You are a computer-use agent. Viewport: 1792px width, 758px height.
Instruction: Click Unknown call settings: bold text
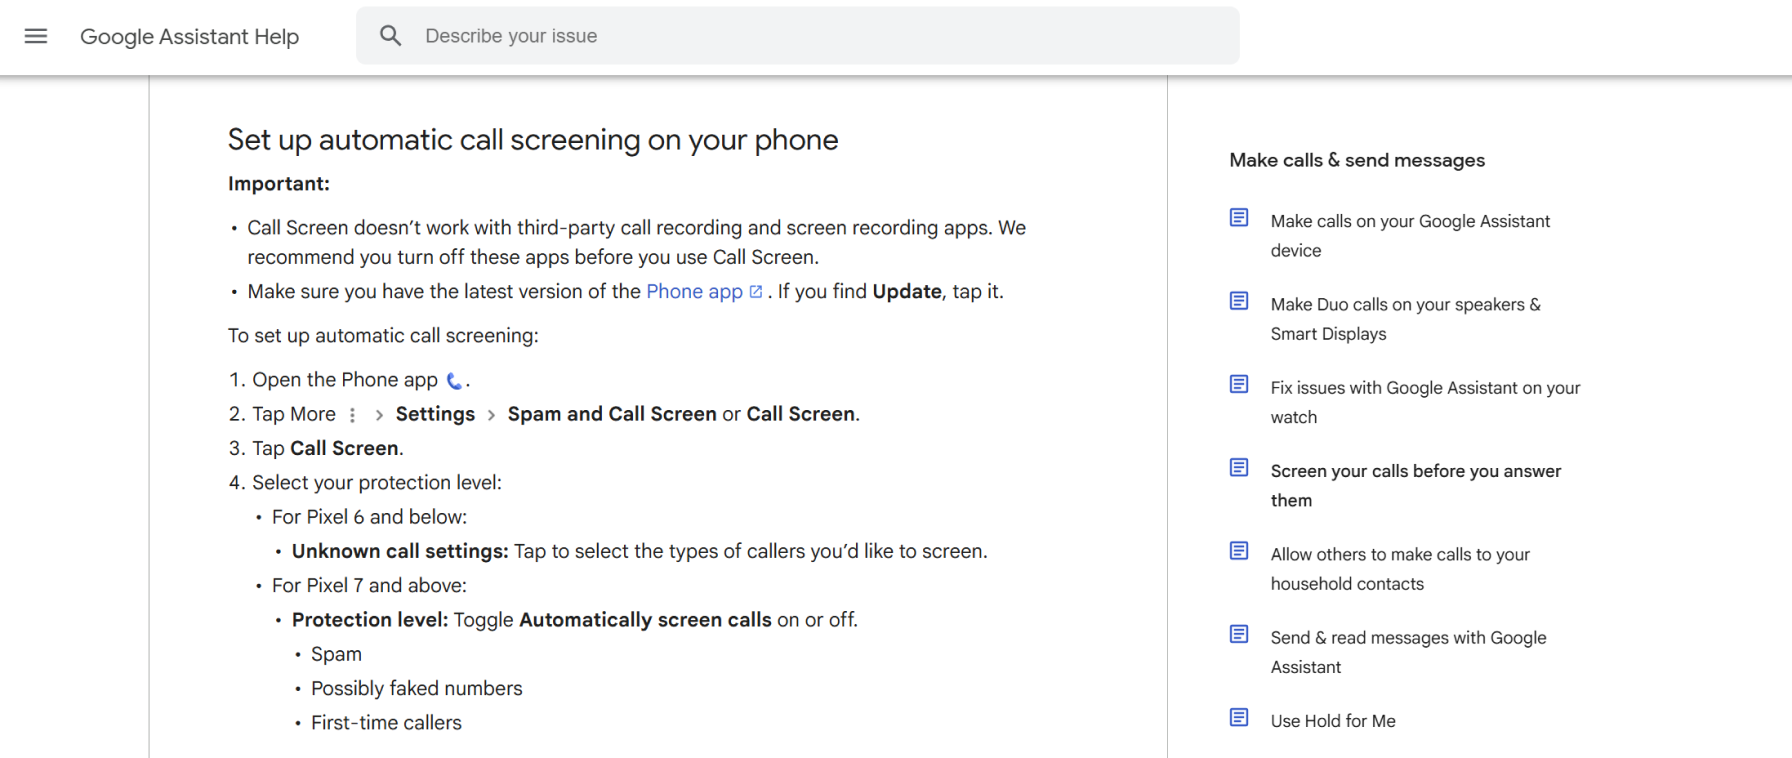400,551
